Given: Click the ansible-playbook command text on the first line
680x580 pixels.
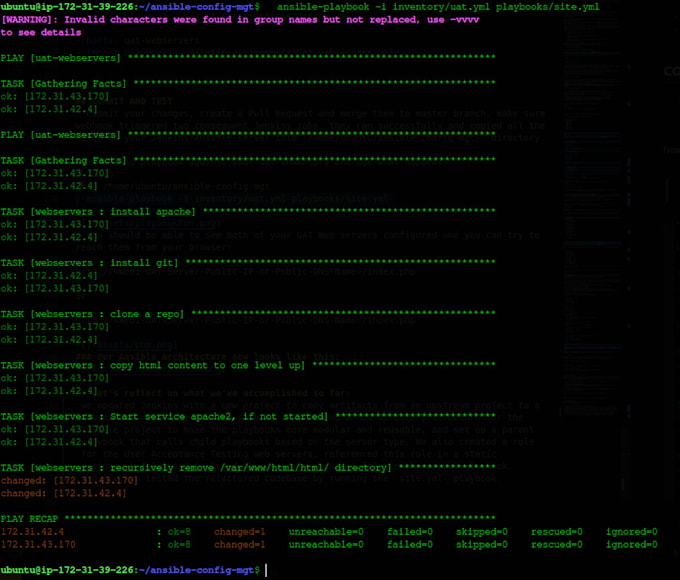Looking at the screenshot, I should tap(438, 7).
